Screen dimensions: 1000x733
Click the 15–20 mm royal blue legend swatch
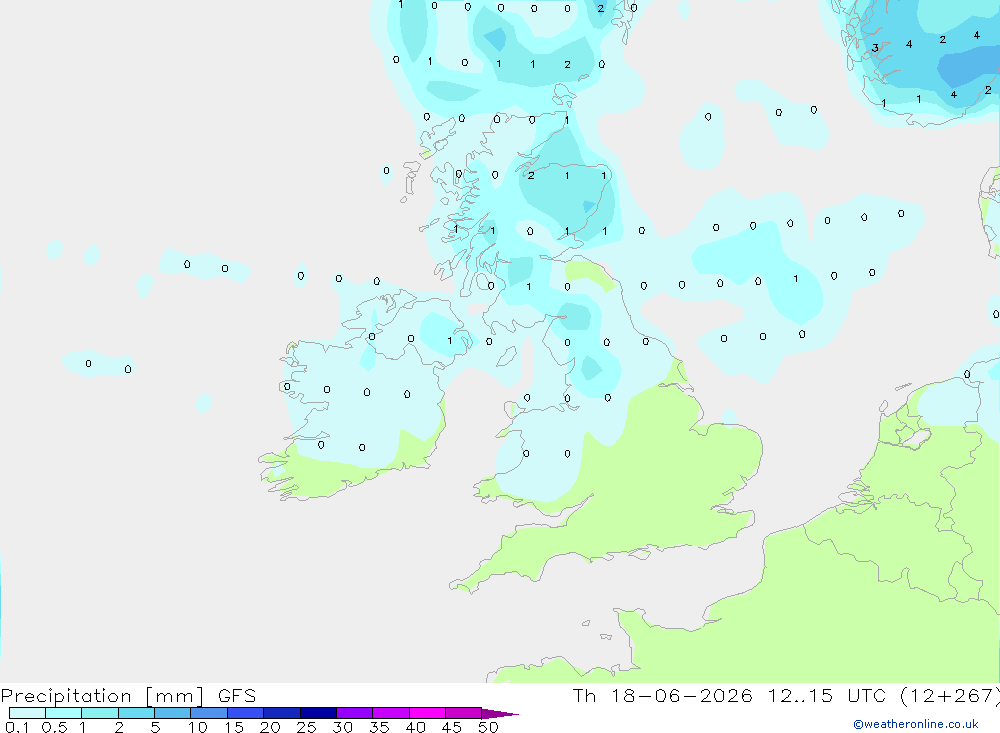pos(246,713)
